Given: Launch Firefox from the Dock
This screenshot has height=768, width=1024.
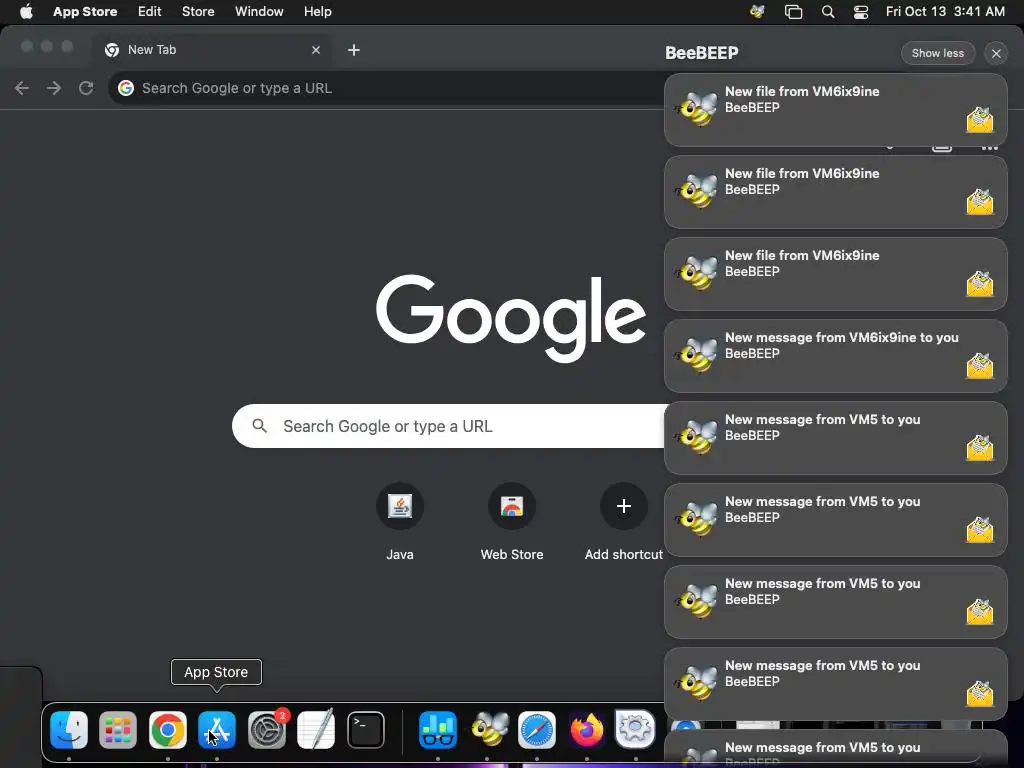Looking at the screenshot, I should pos(586,729).
